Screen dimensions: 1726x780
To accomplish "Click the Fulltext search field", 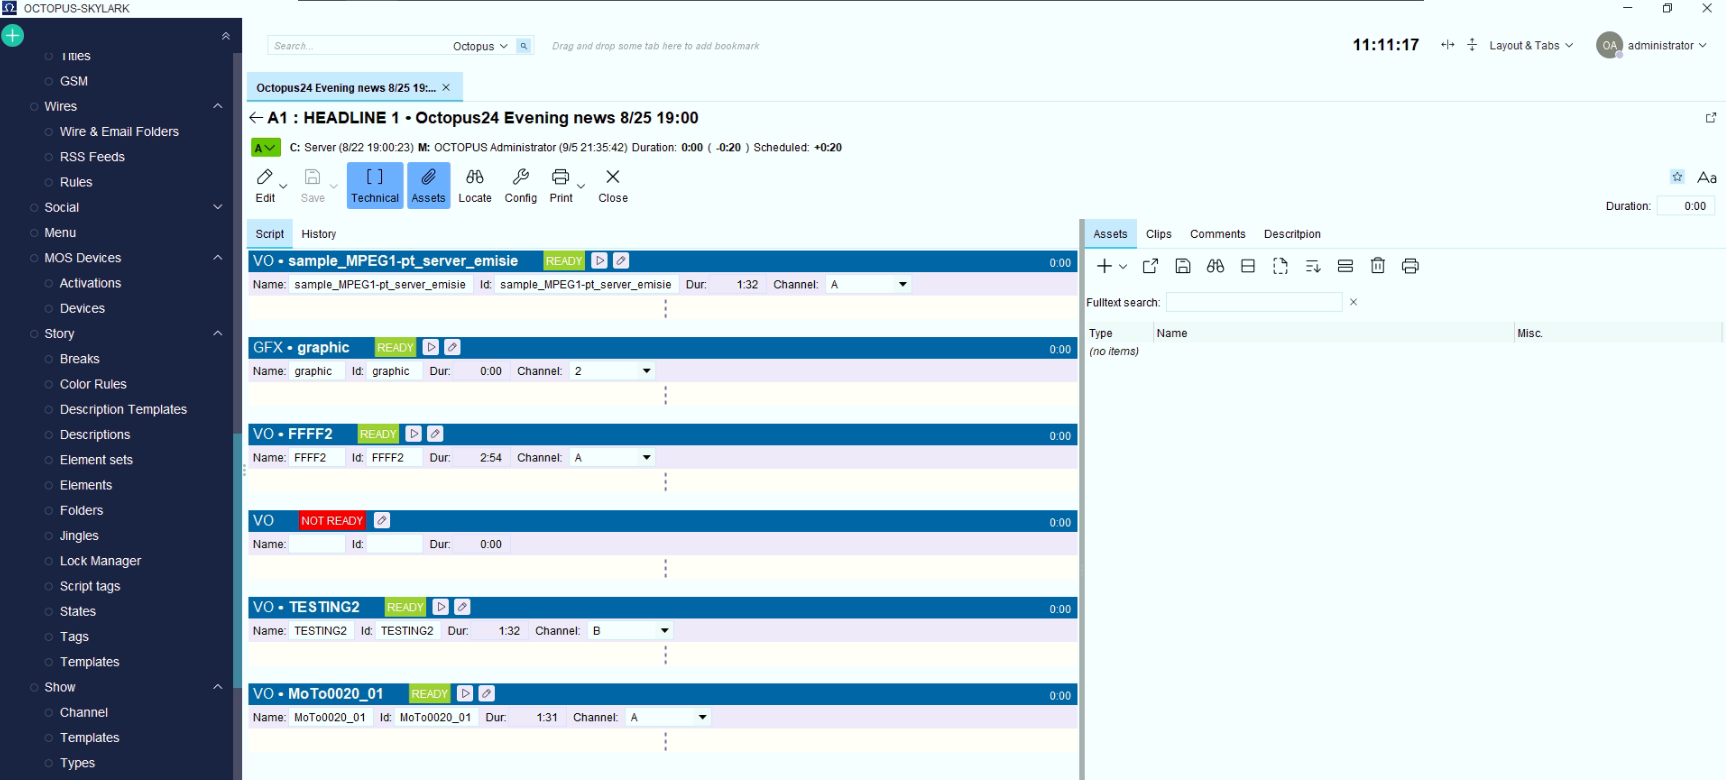I will [x=1254, y=302].
